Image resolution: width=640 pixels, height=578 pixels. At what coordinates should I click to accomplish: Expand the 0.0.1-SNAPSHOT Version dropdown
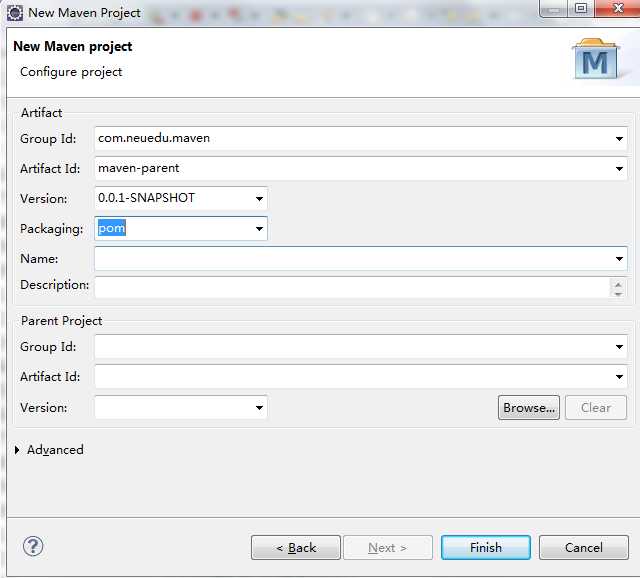(259, 199)
